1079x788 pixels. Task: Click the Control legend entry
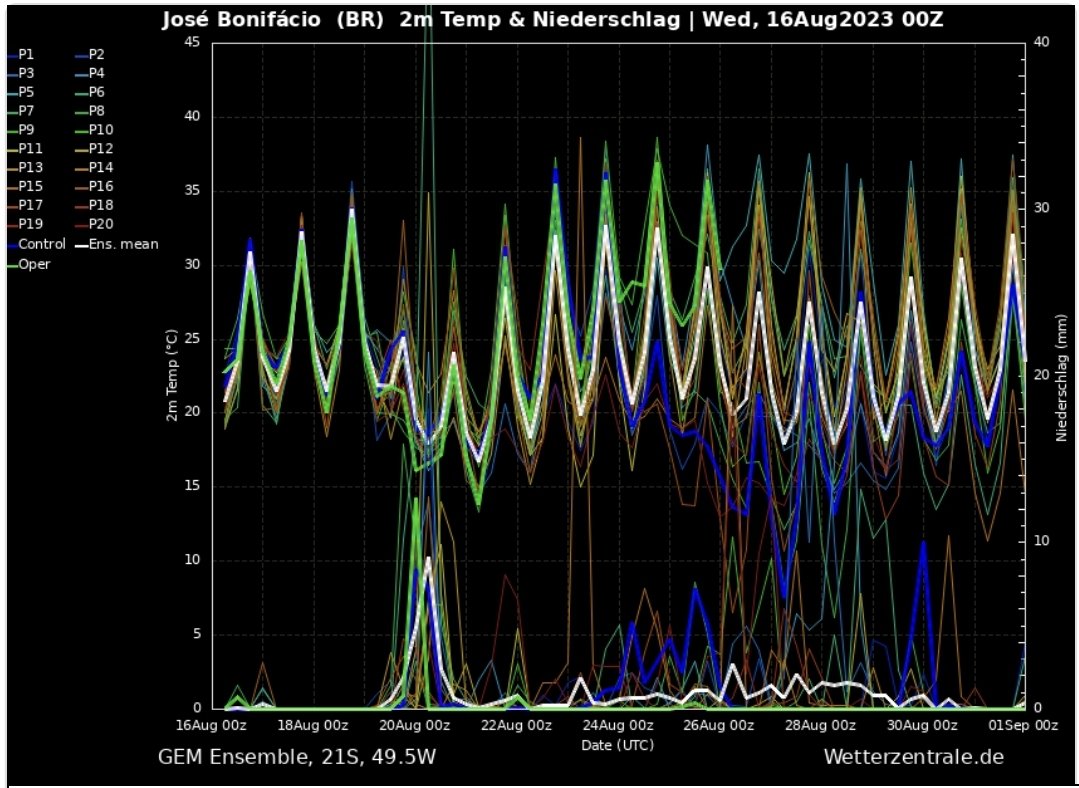(36, 244)
